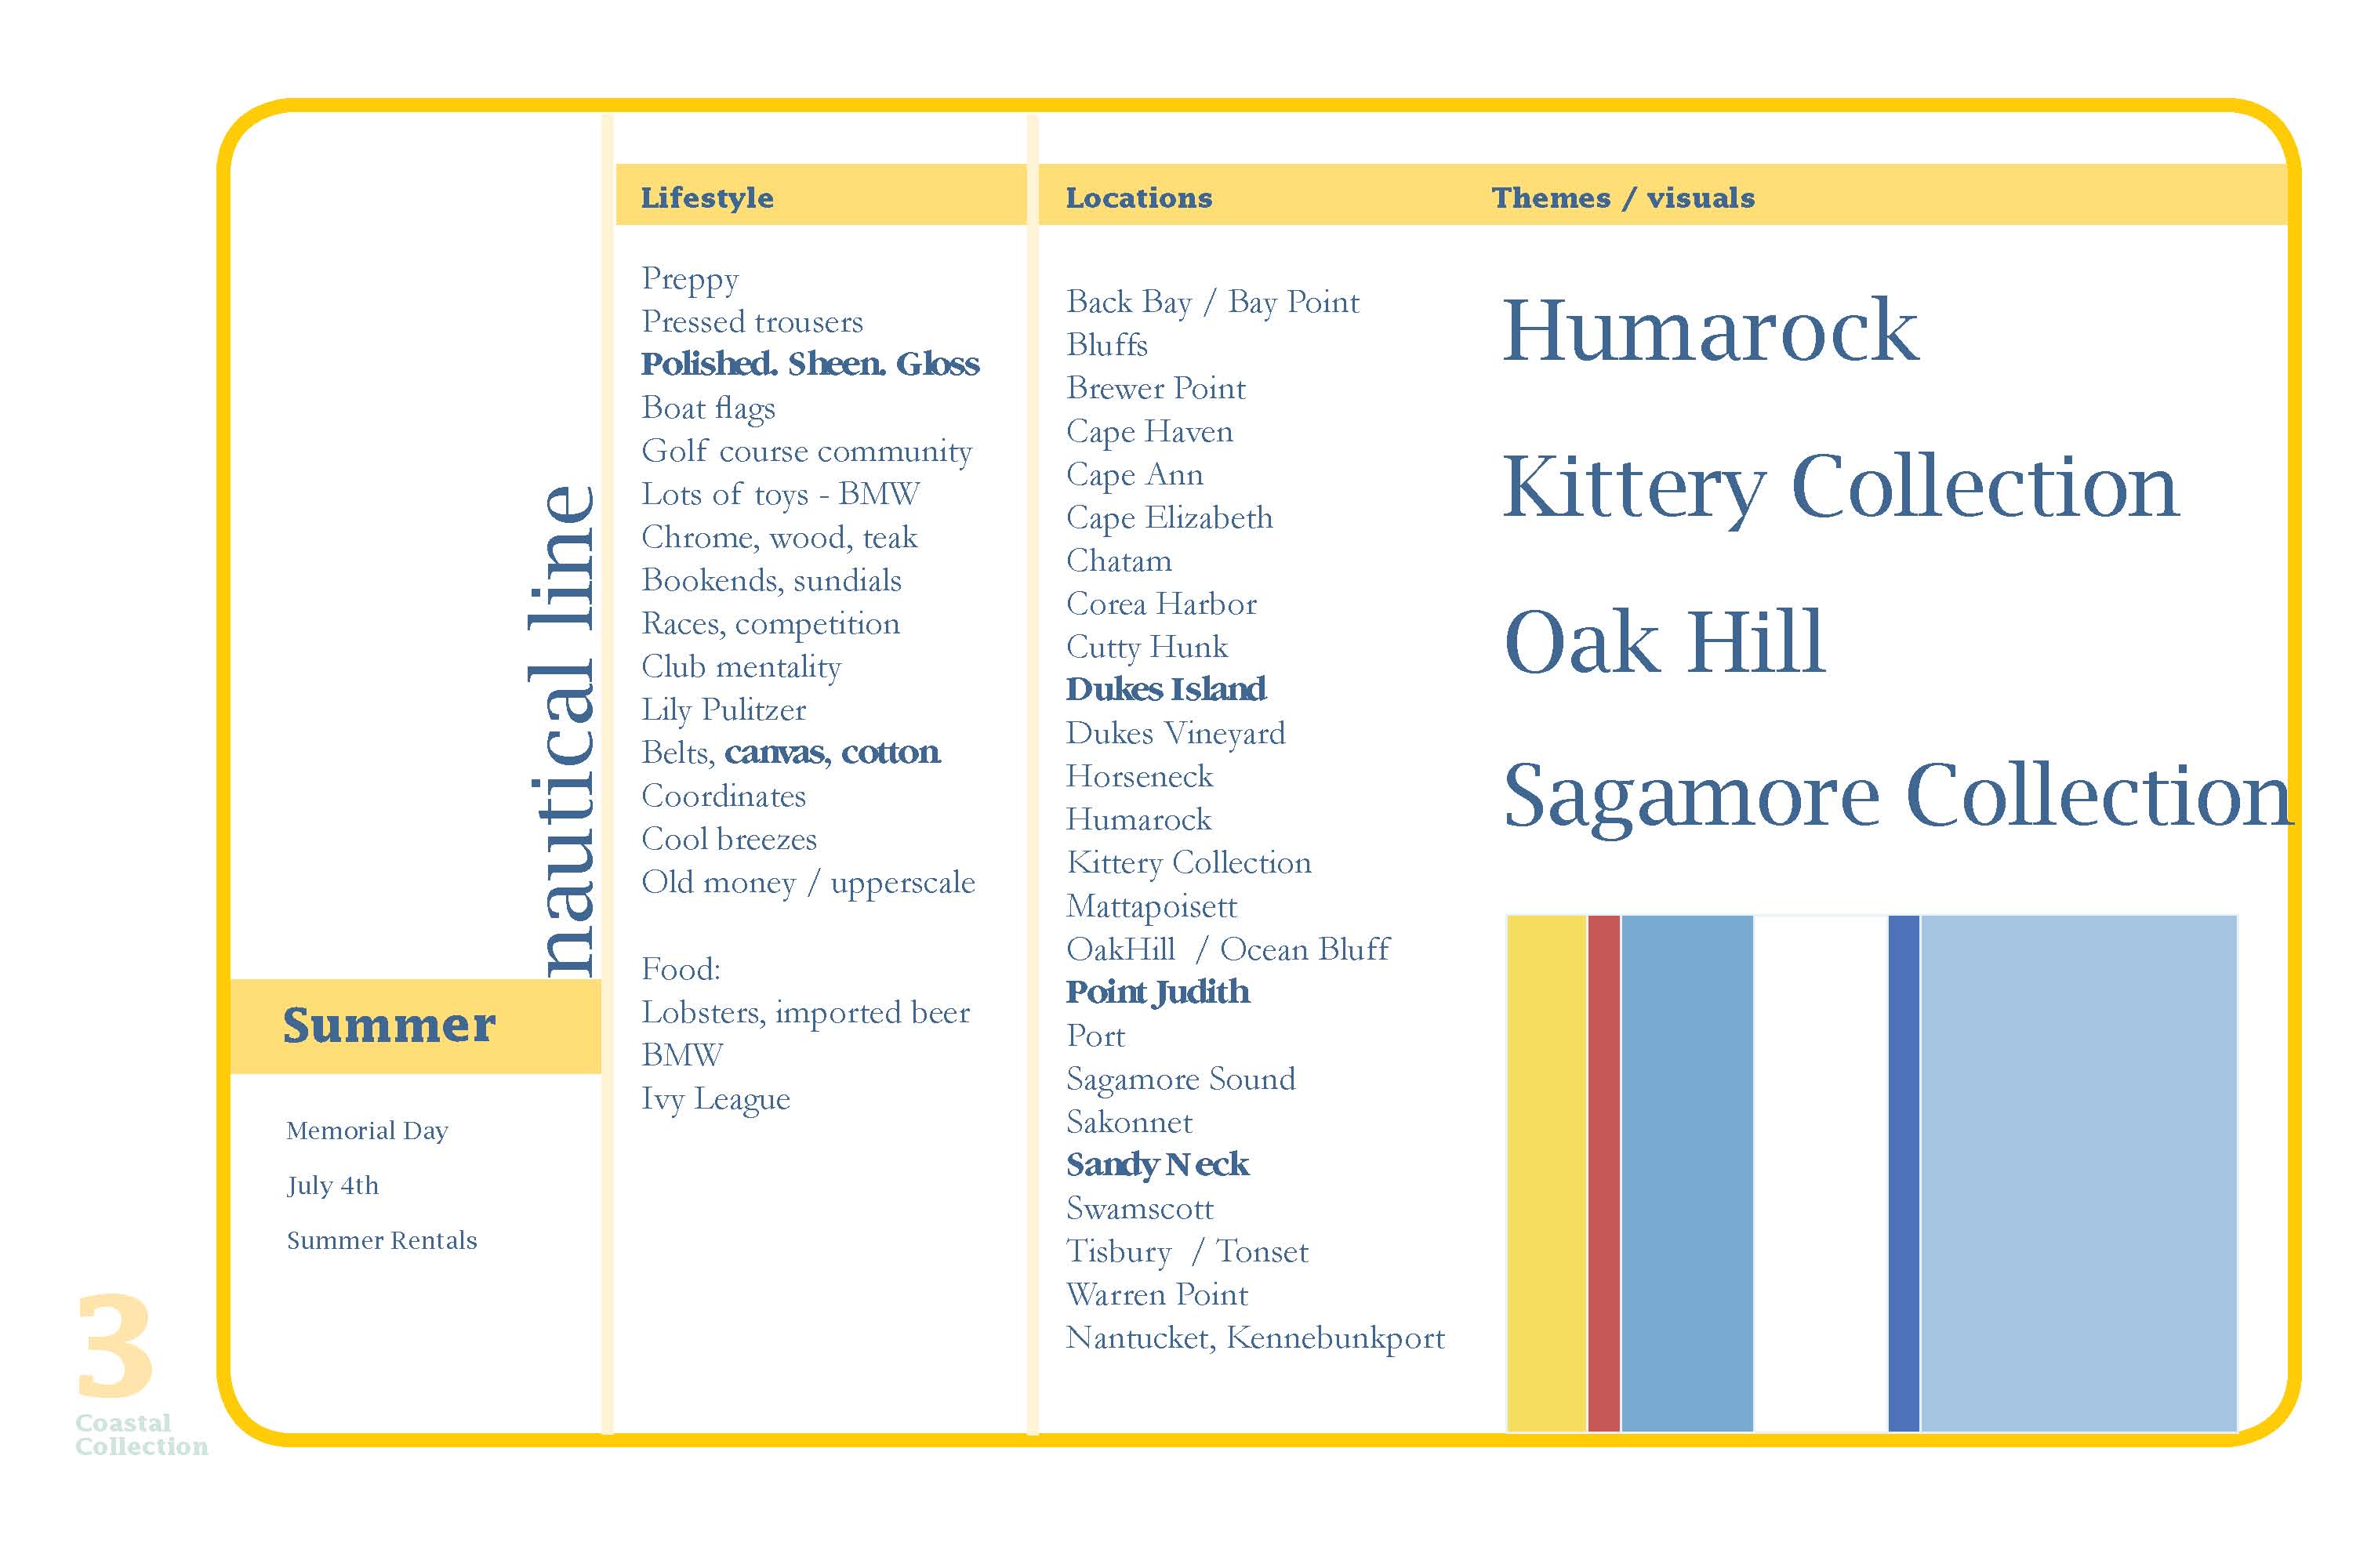Click 'Cool breezes' entry

click(x=729, y=839)
